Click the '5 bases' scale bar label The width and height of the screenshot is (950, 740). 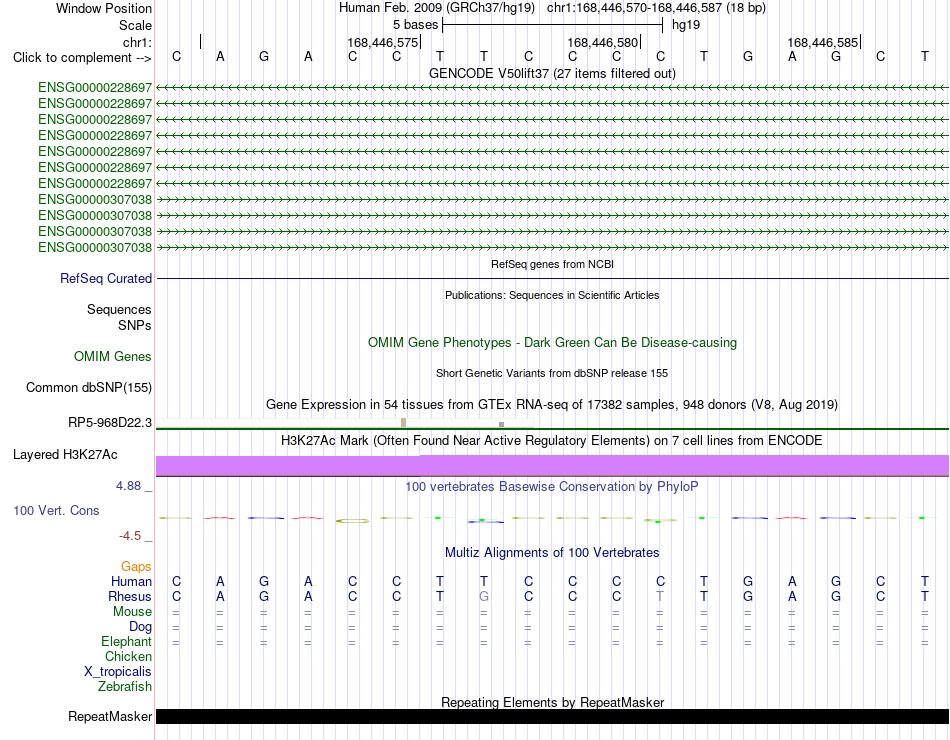(415, 25)
